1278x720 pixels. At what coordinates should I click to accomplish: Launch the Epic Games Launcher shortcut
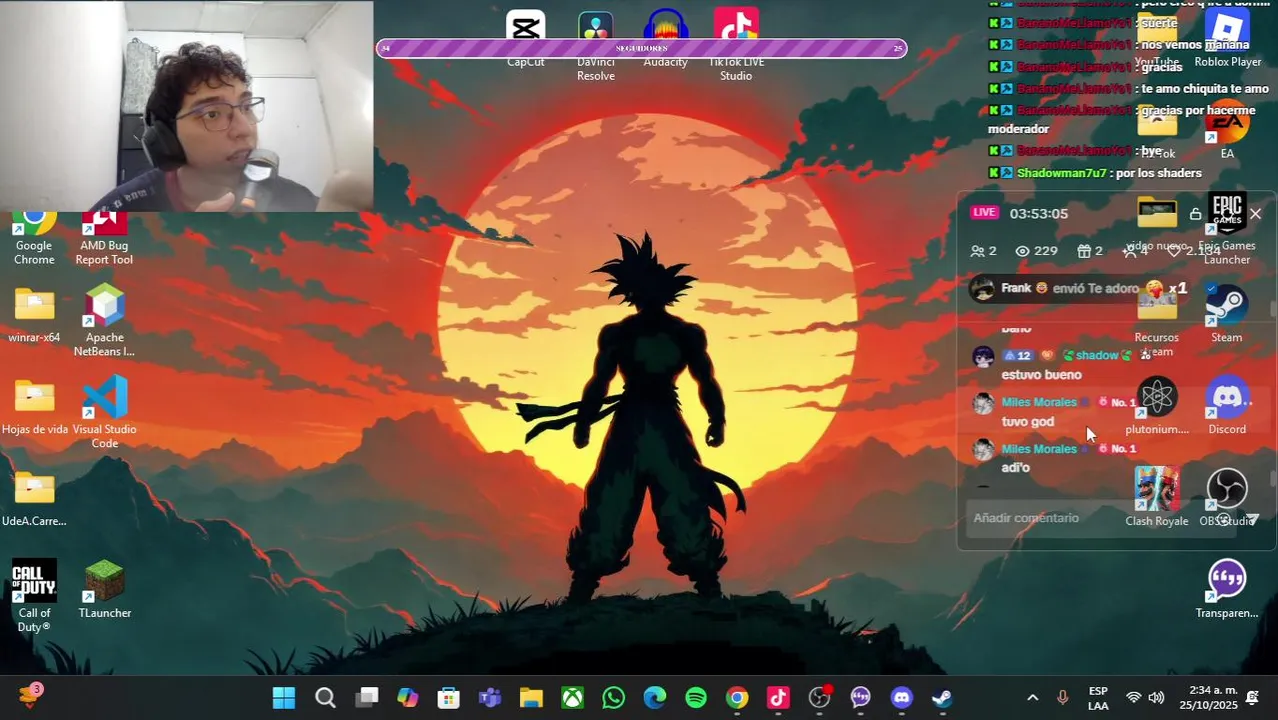[x=1227, y=230]
